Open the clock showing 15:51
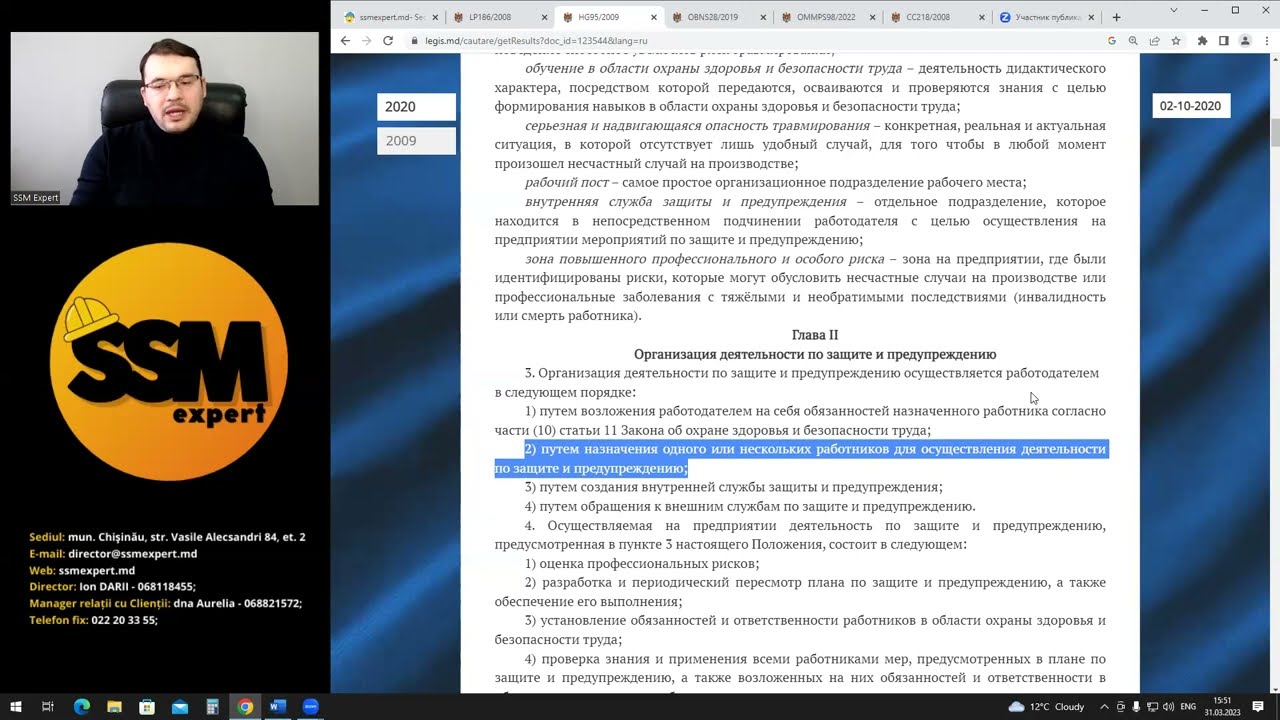This screenshot has width=1280, height=720. click(1223, 706)
